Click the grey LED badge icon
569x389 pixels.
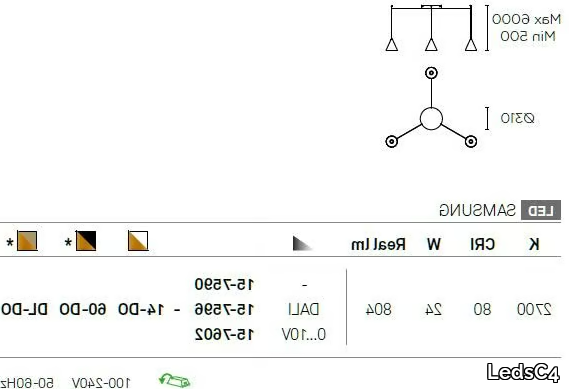tap(541, 210)
